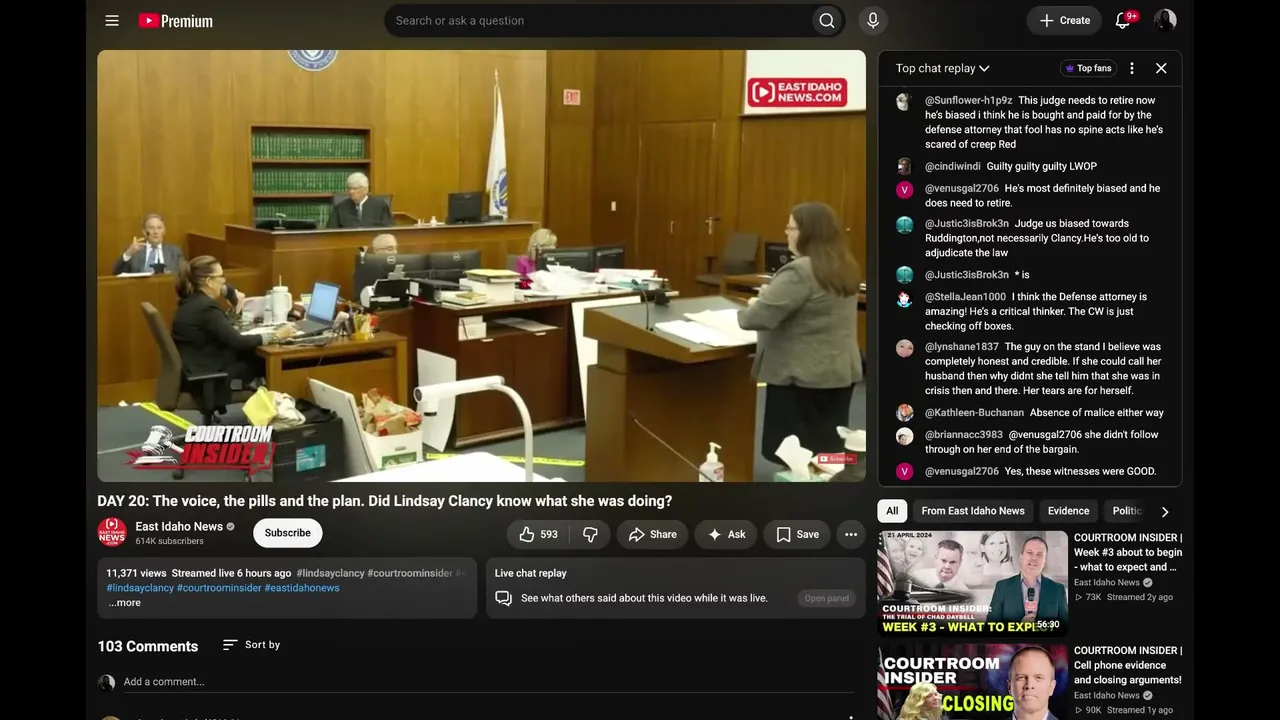Open account avatar menu
Screen dimensions: 1280x720
[1165, 20]
